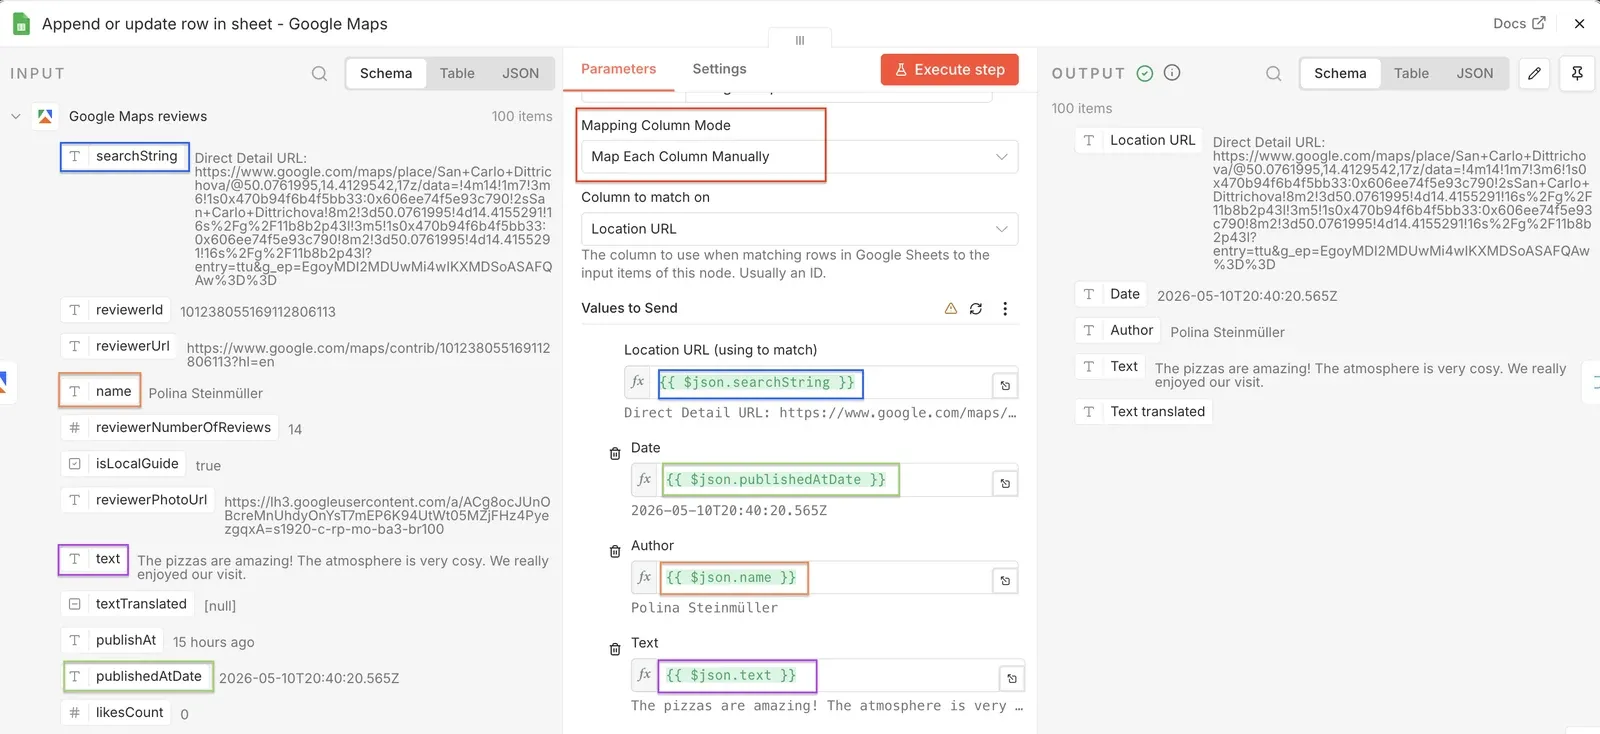Click fx icon on the Text field
Image resolution: width=1600 pixels, height=734 pixels.
tap(644, 675)
